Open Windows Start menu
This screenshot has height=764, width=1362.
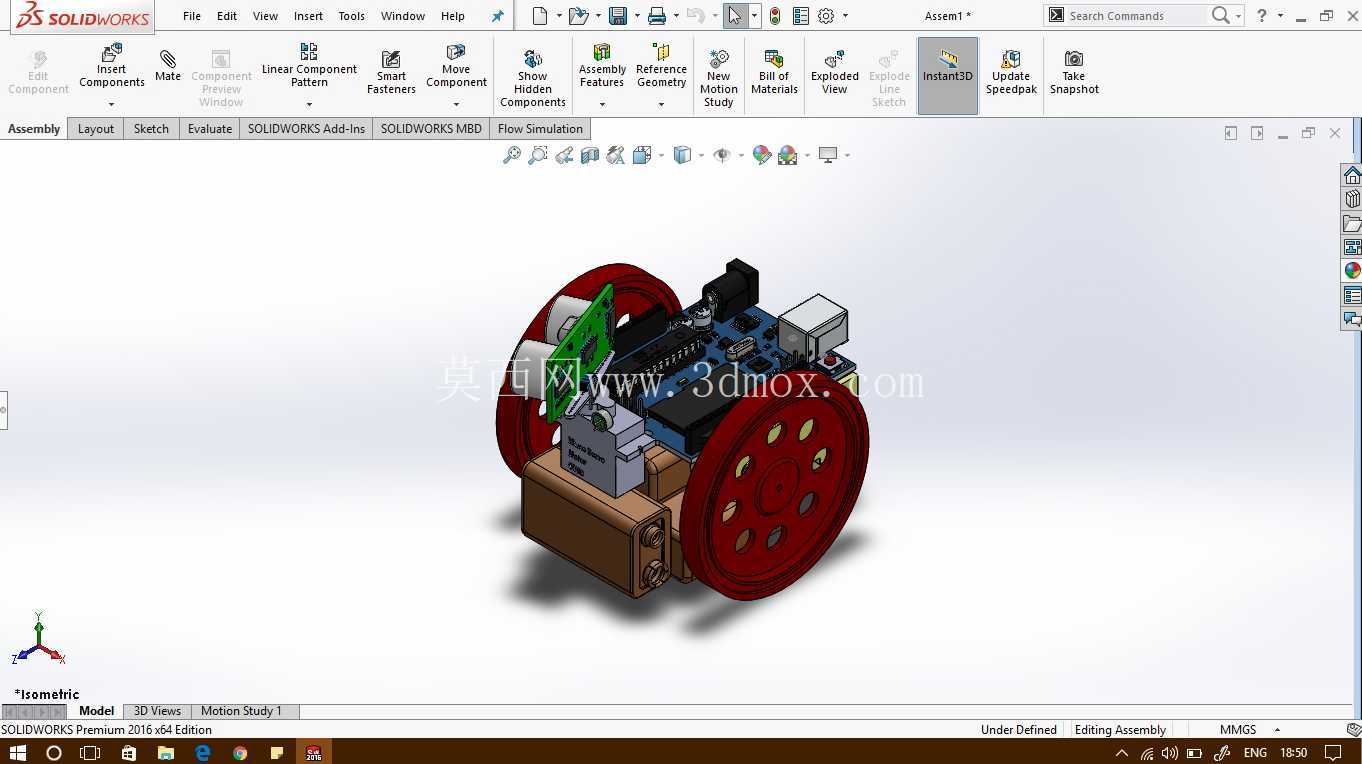tap(17, 752)
